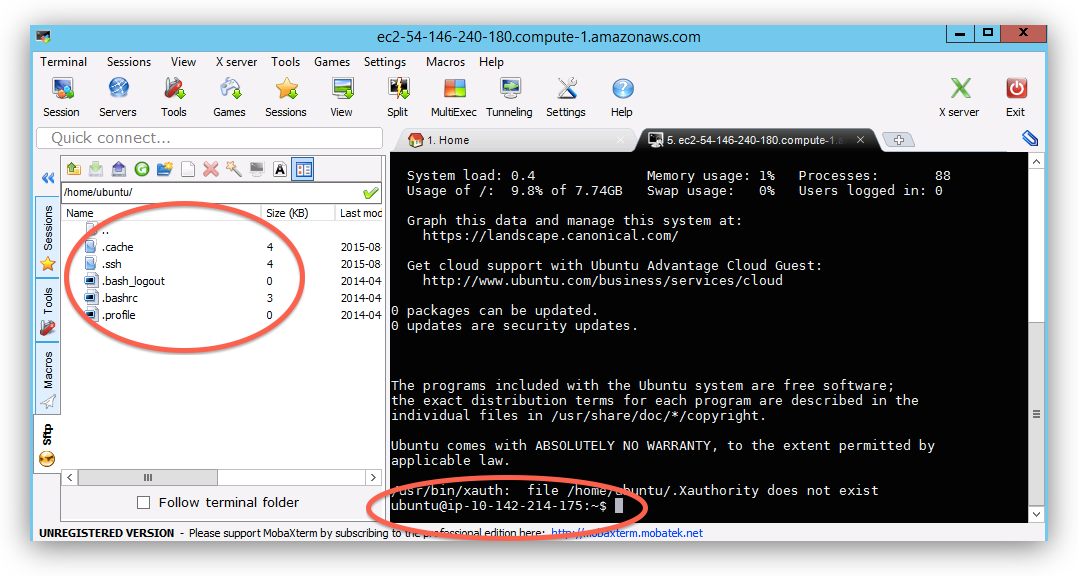Enable Follow terminal folder checkbox

144,503
